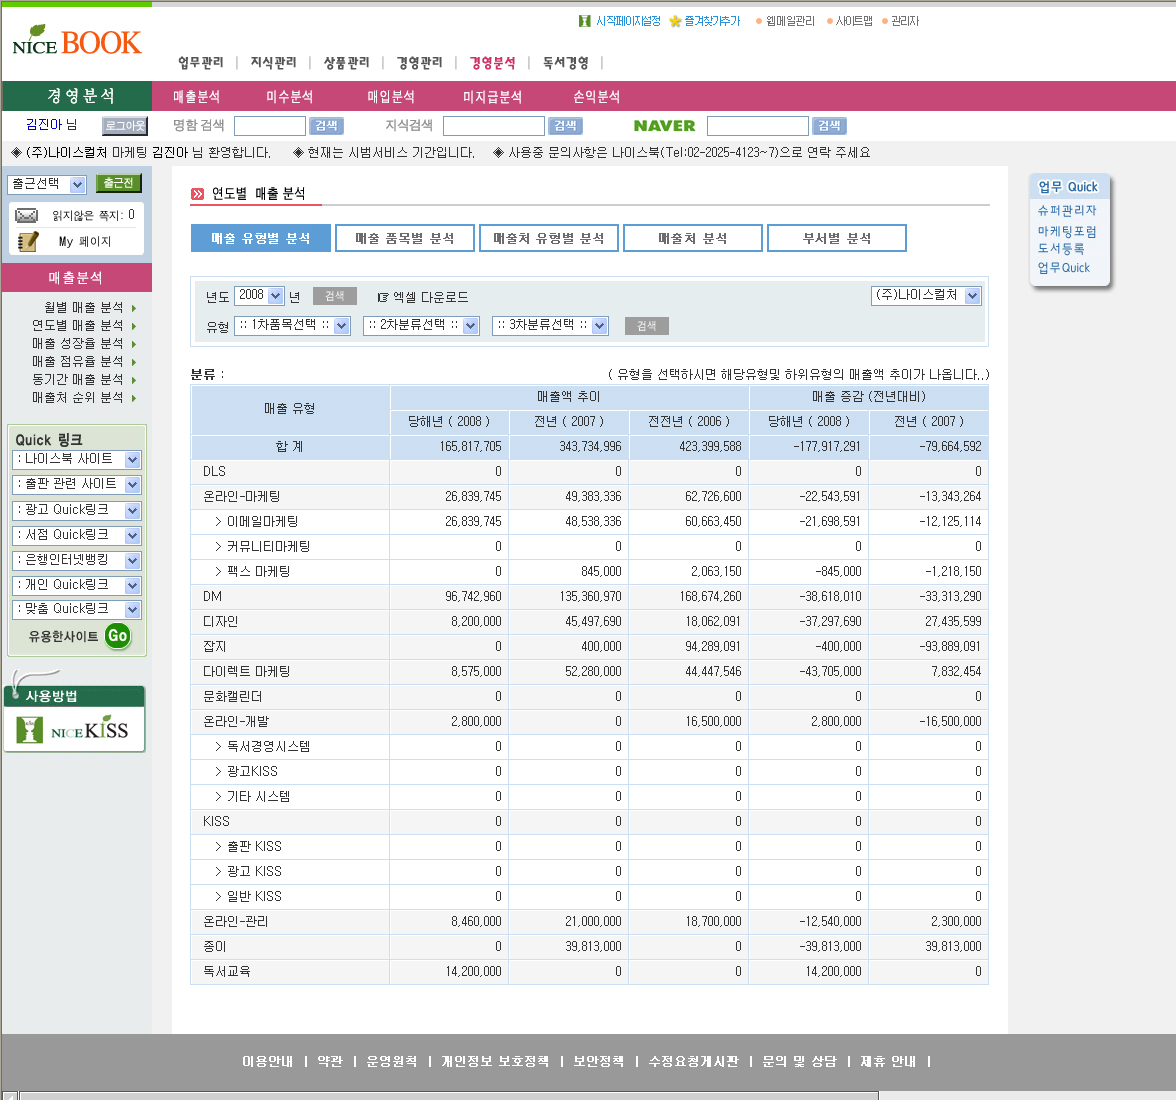The image size is (1176, 1100).
Task: Click the 시작페이지설정 green icon
Action: [585, 21]
